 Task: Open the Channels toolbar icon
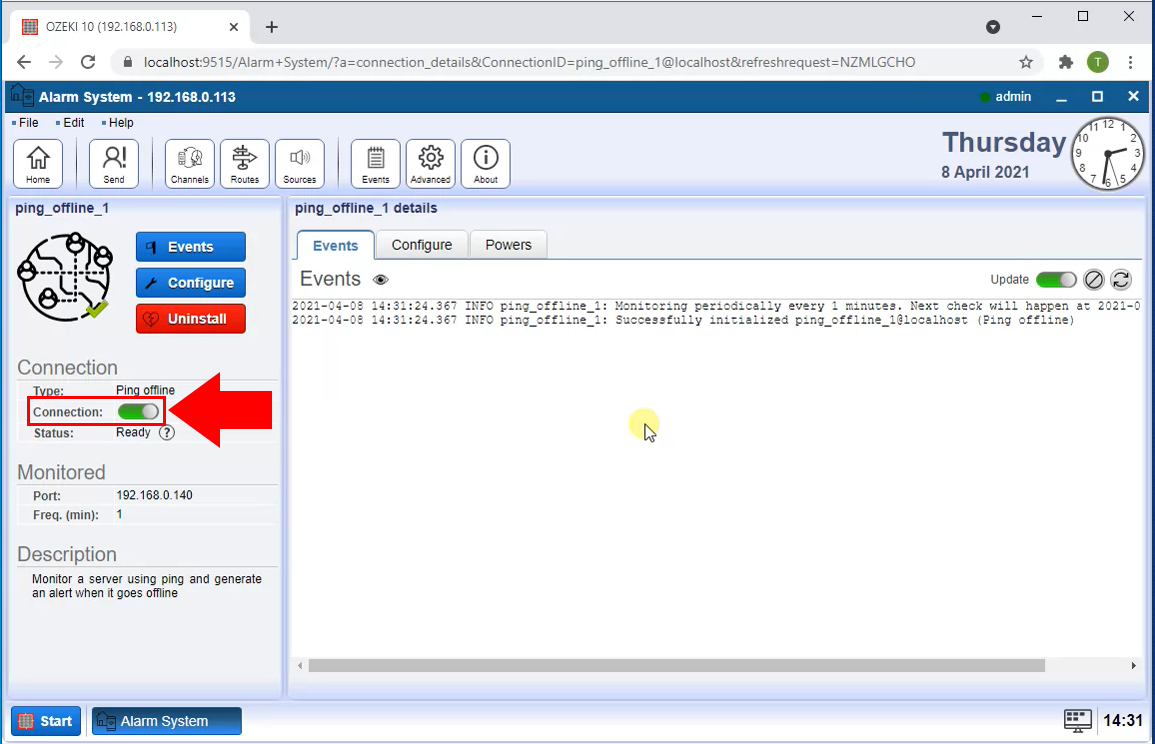click(x=189, y=164)
